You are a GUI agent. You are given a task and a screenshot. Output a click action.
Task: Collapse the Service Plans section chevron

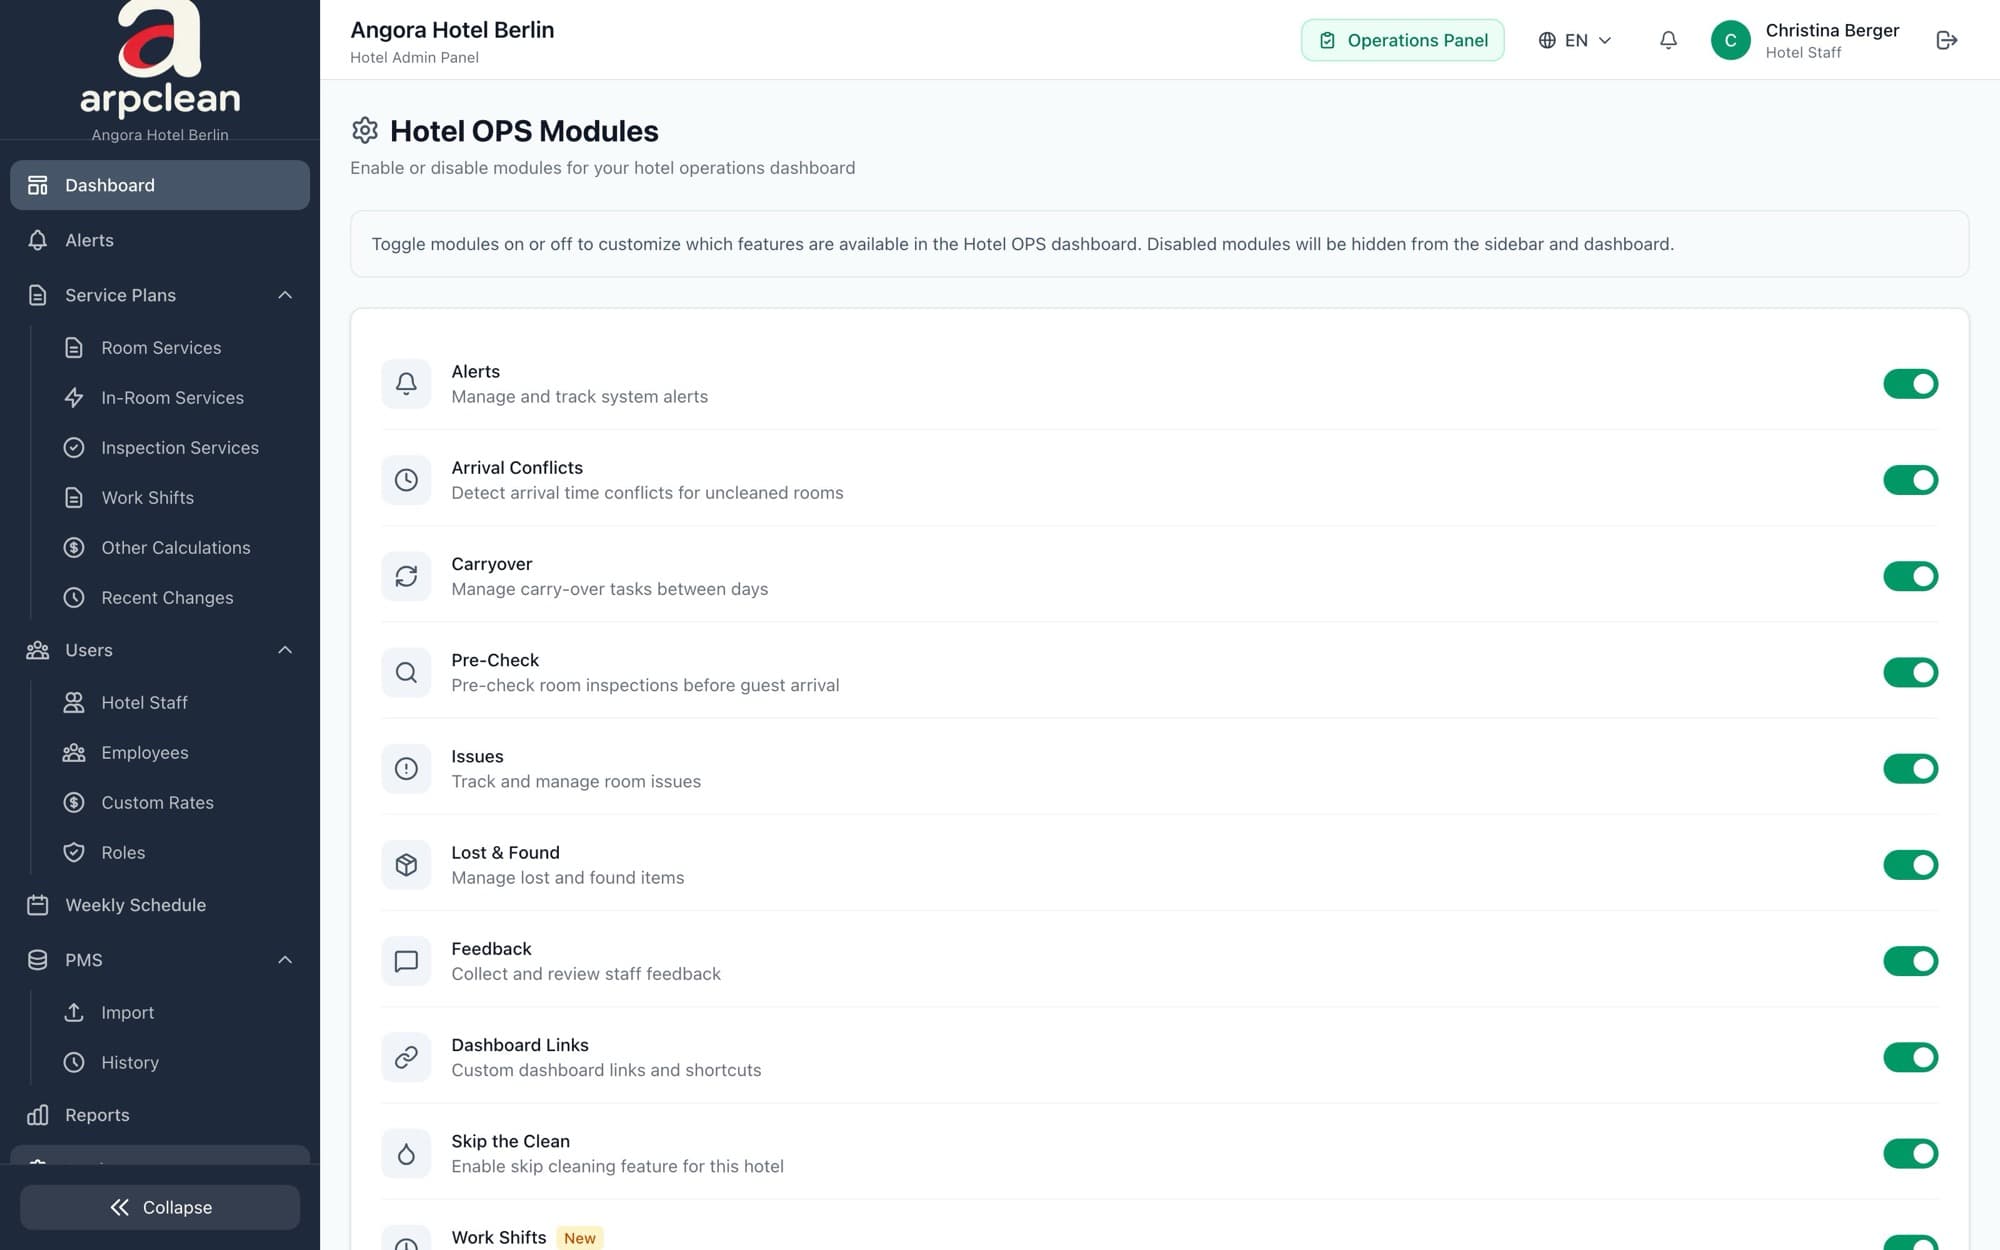point(285,295)
